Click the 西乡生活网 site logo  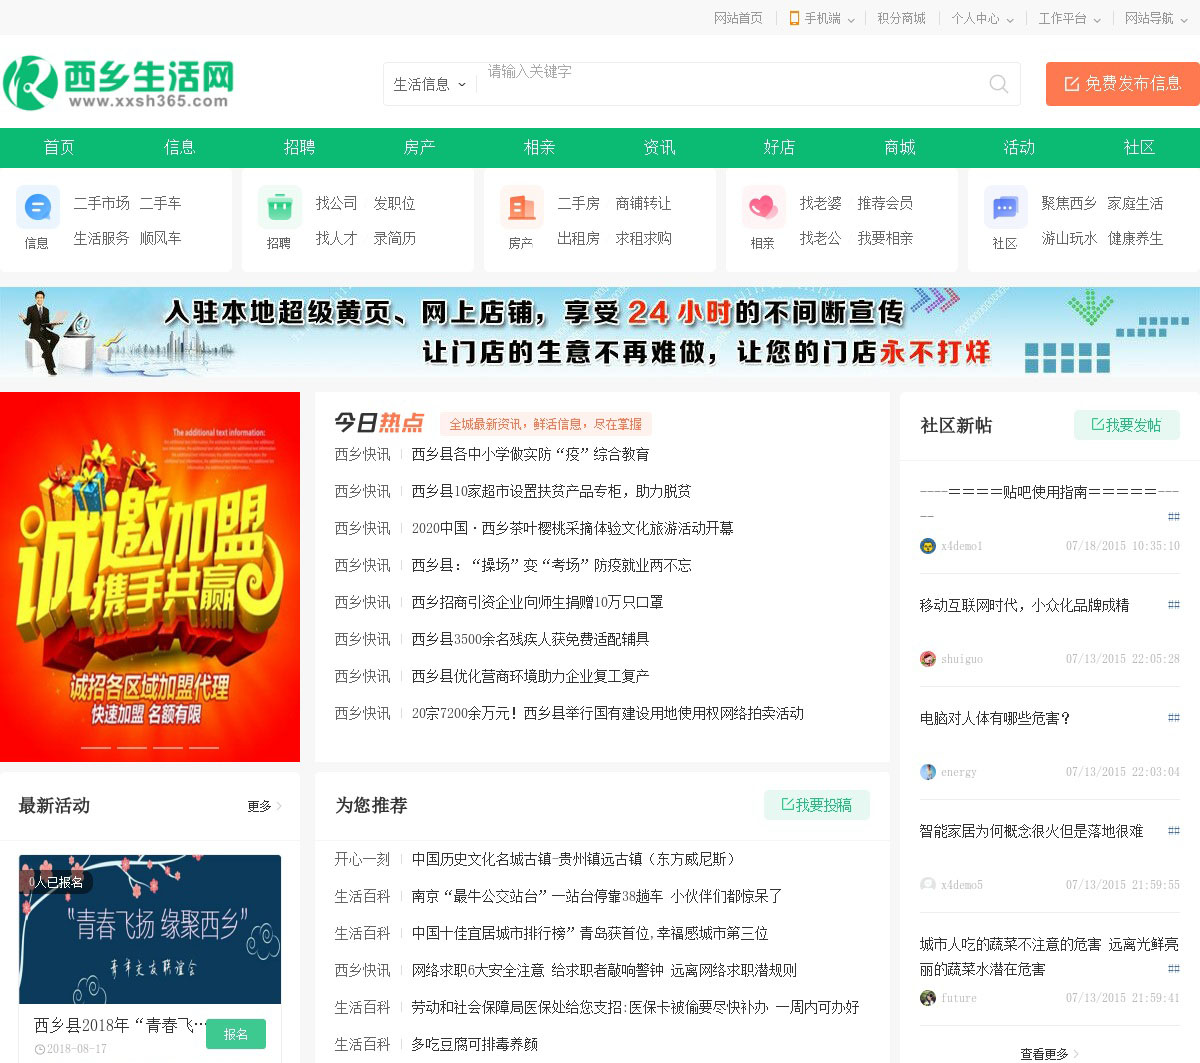coord(119,83)
